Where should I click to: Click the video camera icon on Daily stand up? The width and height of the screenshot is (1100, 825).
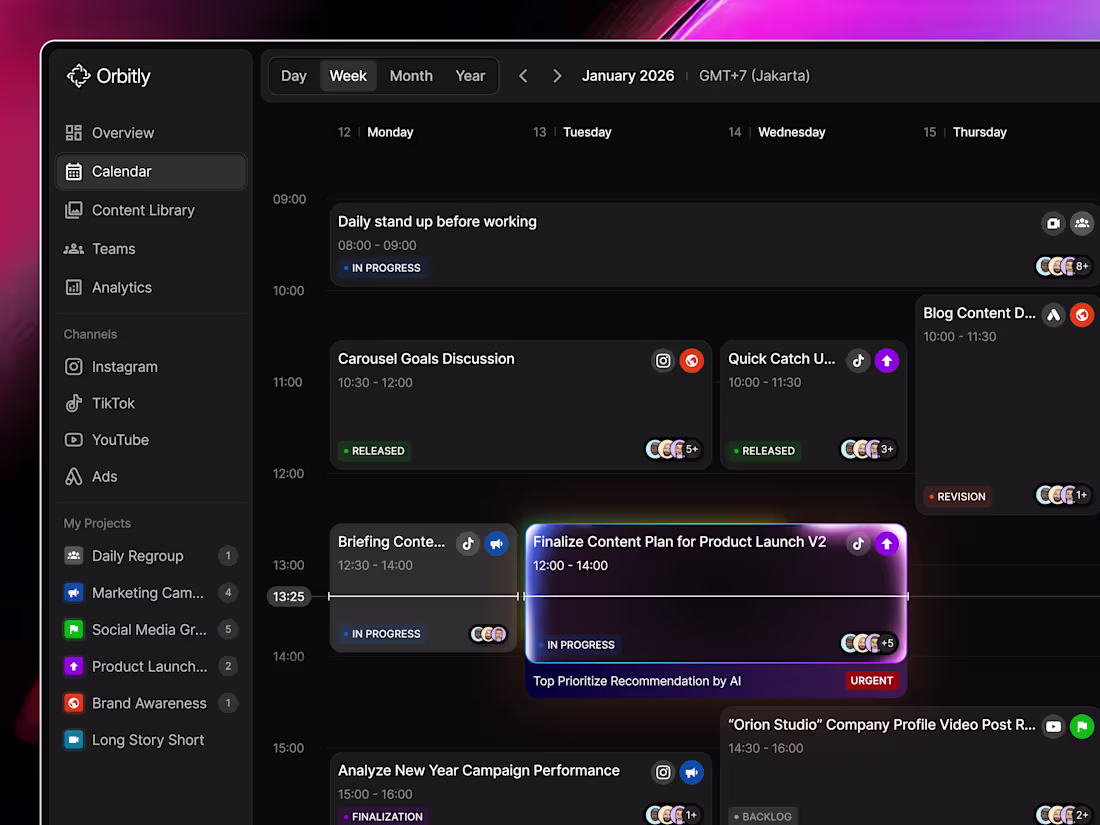point(1053,223)
